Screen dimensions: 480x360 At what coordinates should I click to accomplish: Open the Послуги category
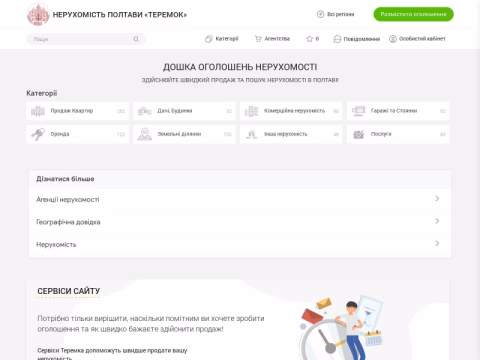pos(398,134)
